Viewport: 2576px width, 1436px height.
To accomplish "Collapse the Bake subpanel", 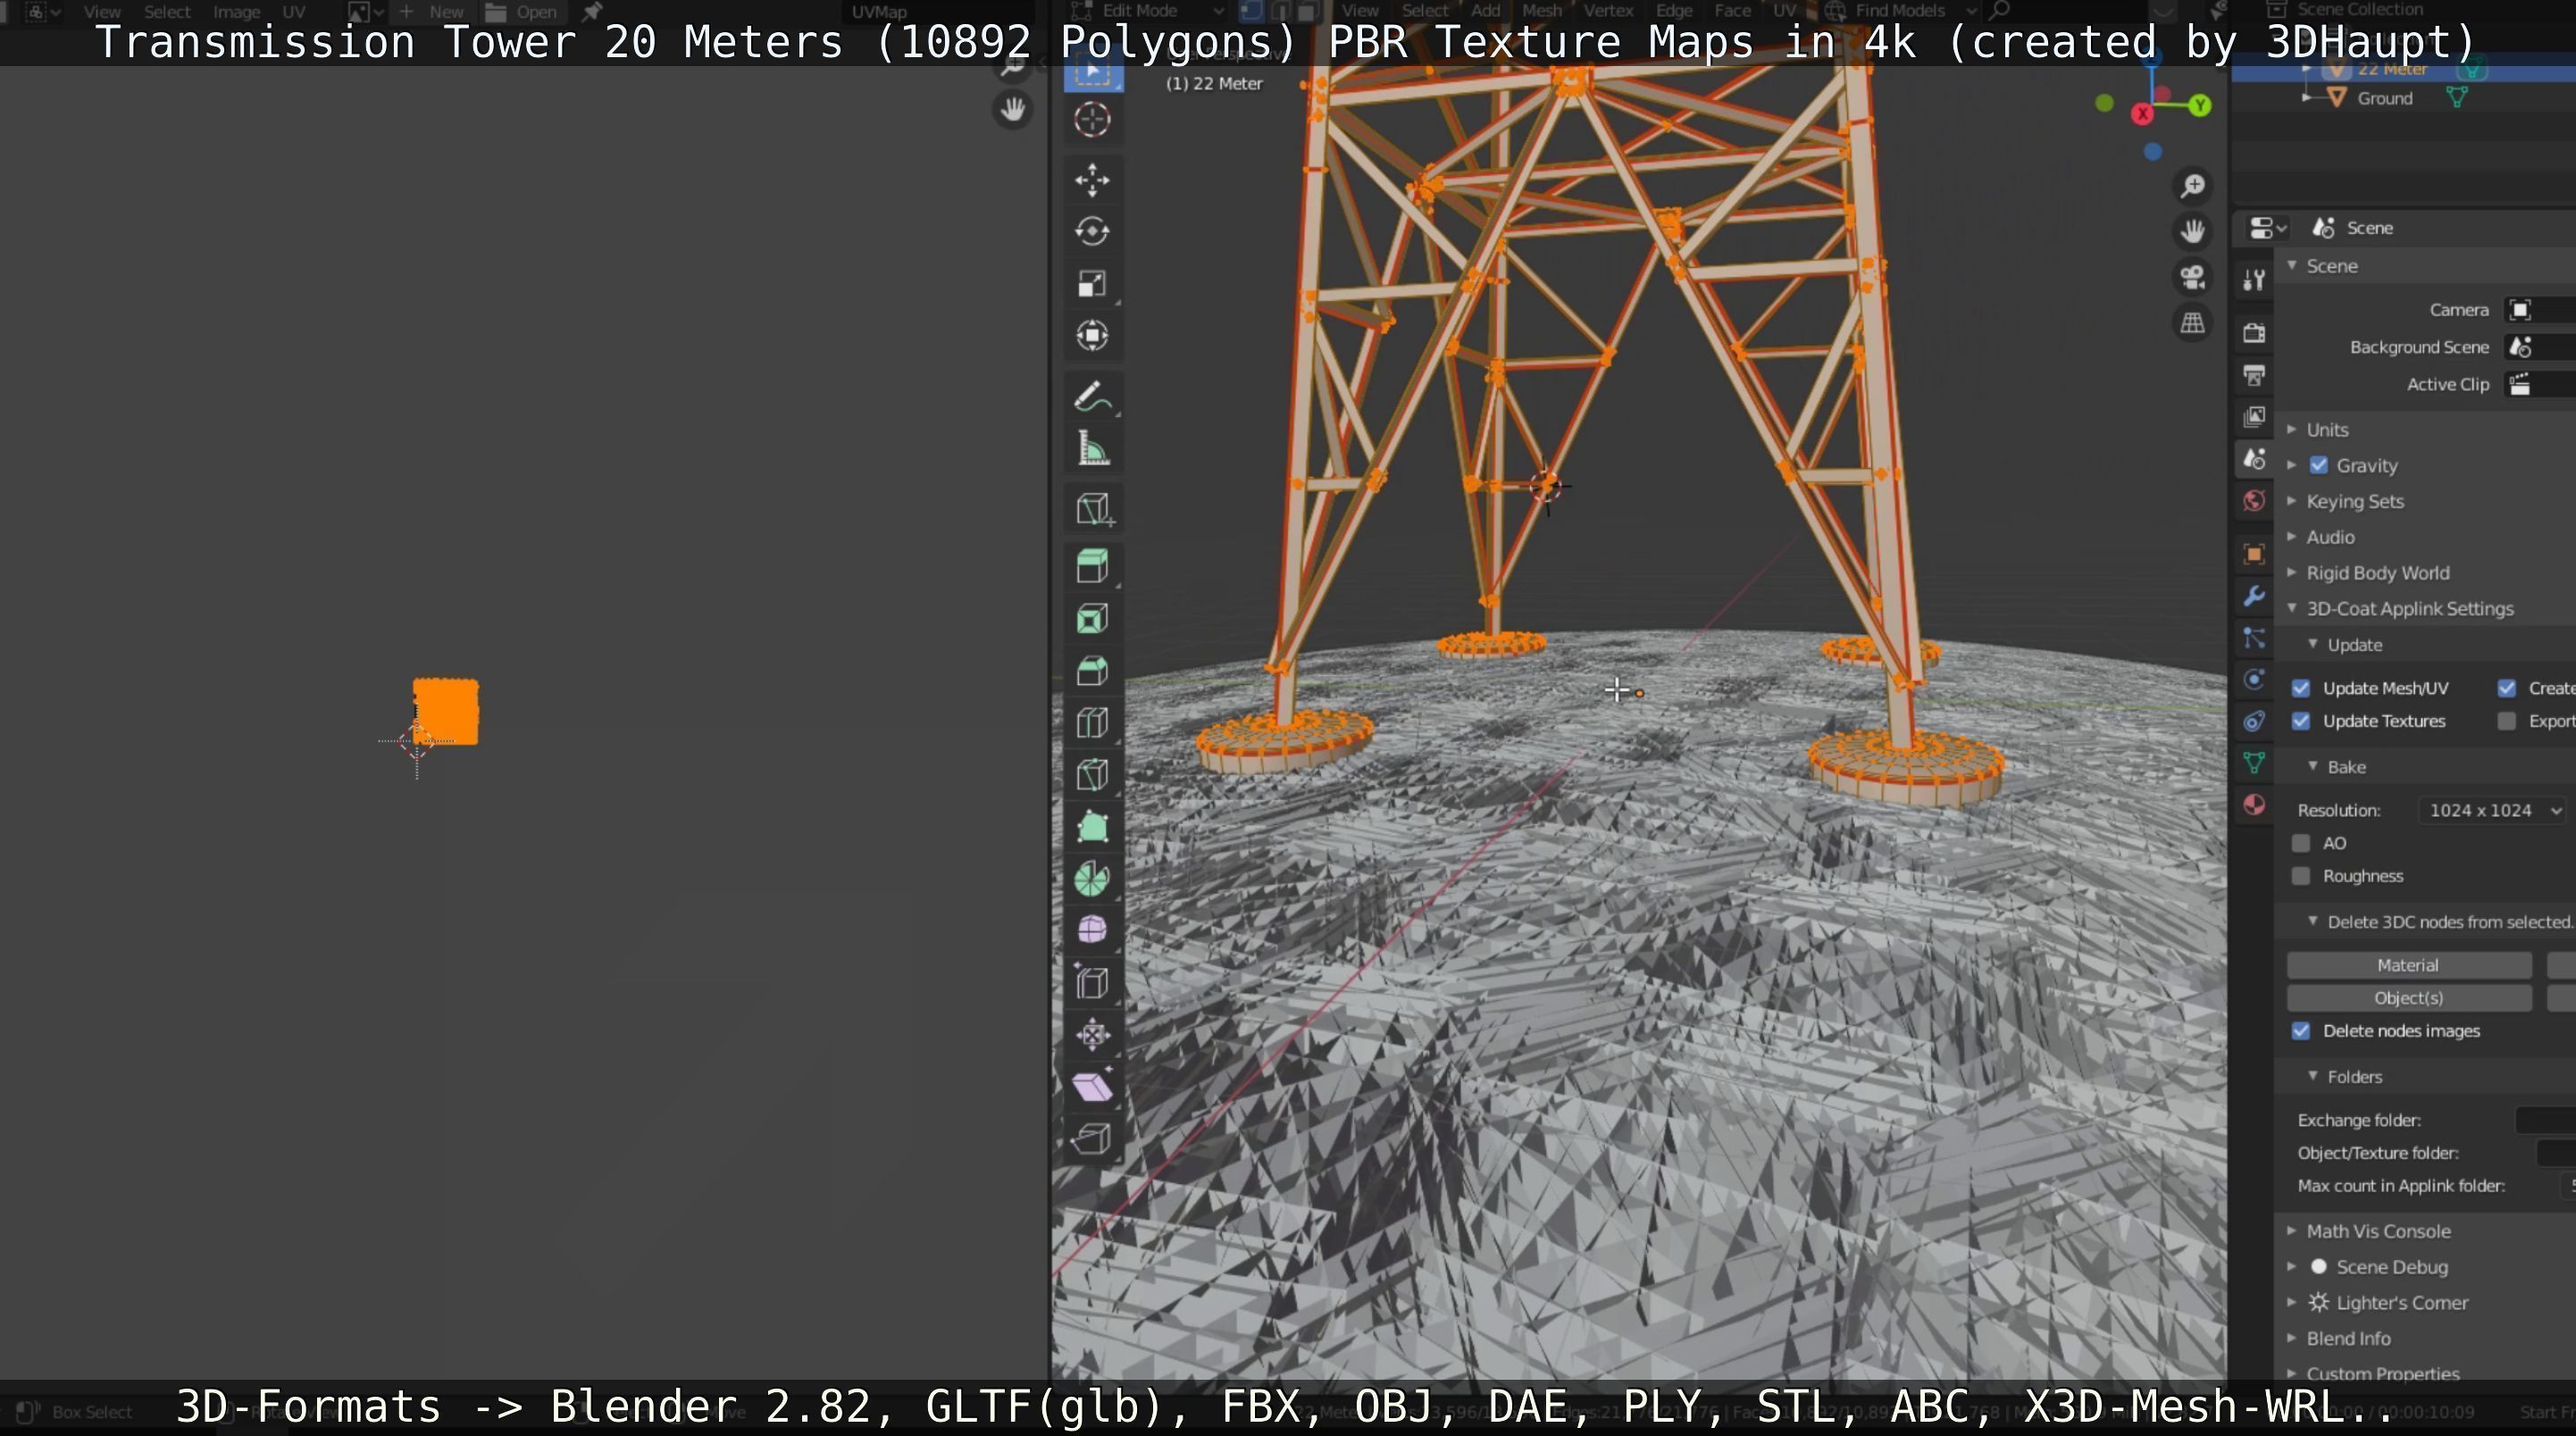I will [2312, 766].
